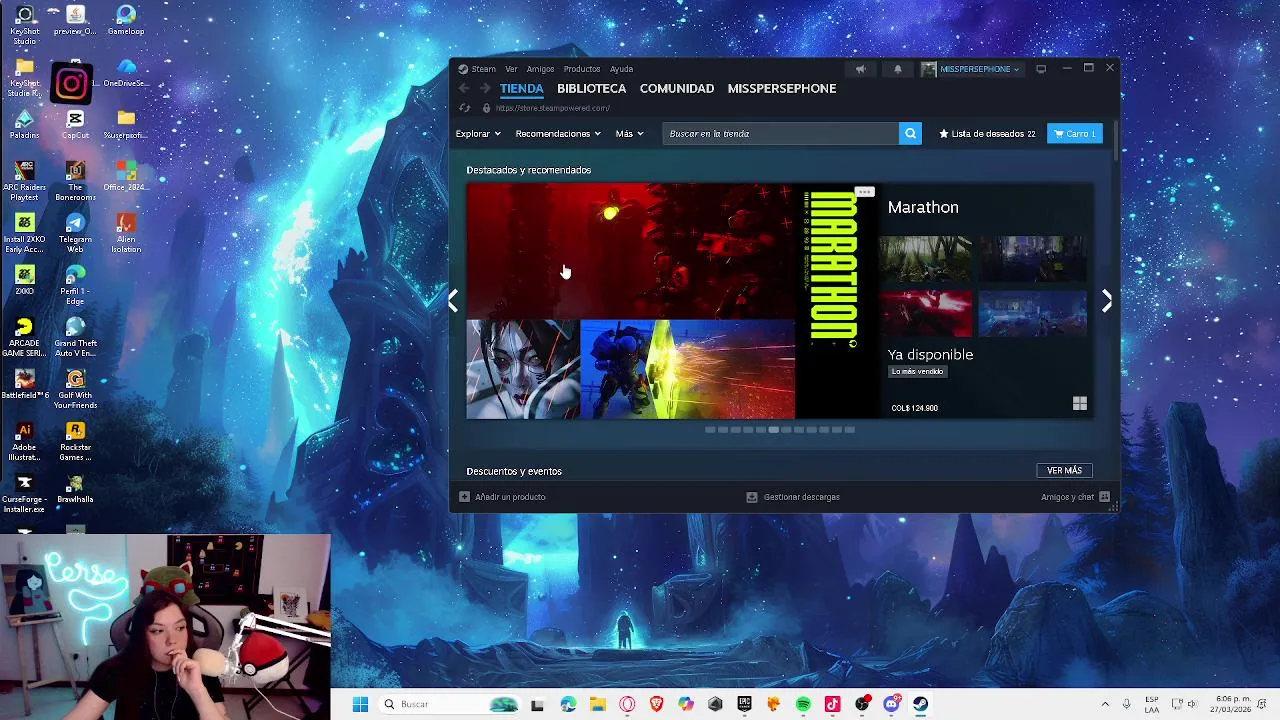Click the padlock icon beside the URL
Image resolution: width=1280 pixels, height=720 pixels.
486,108
